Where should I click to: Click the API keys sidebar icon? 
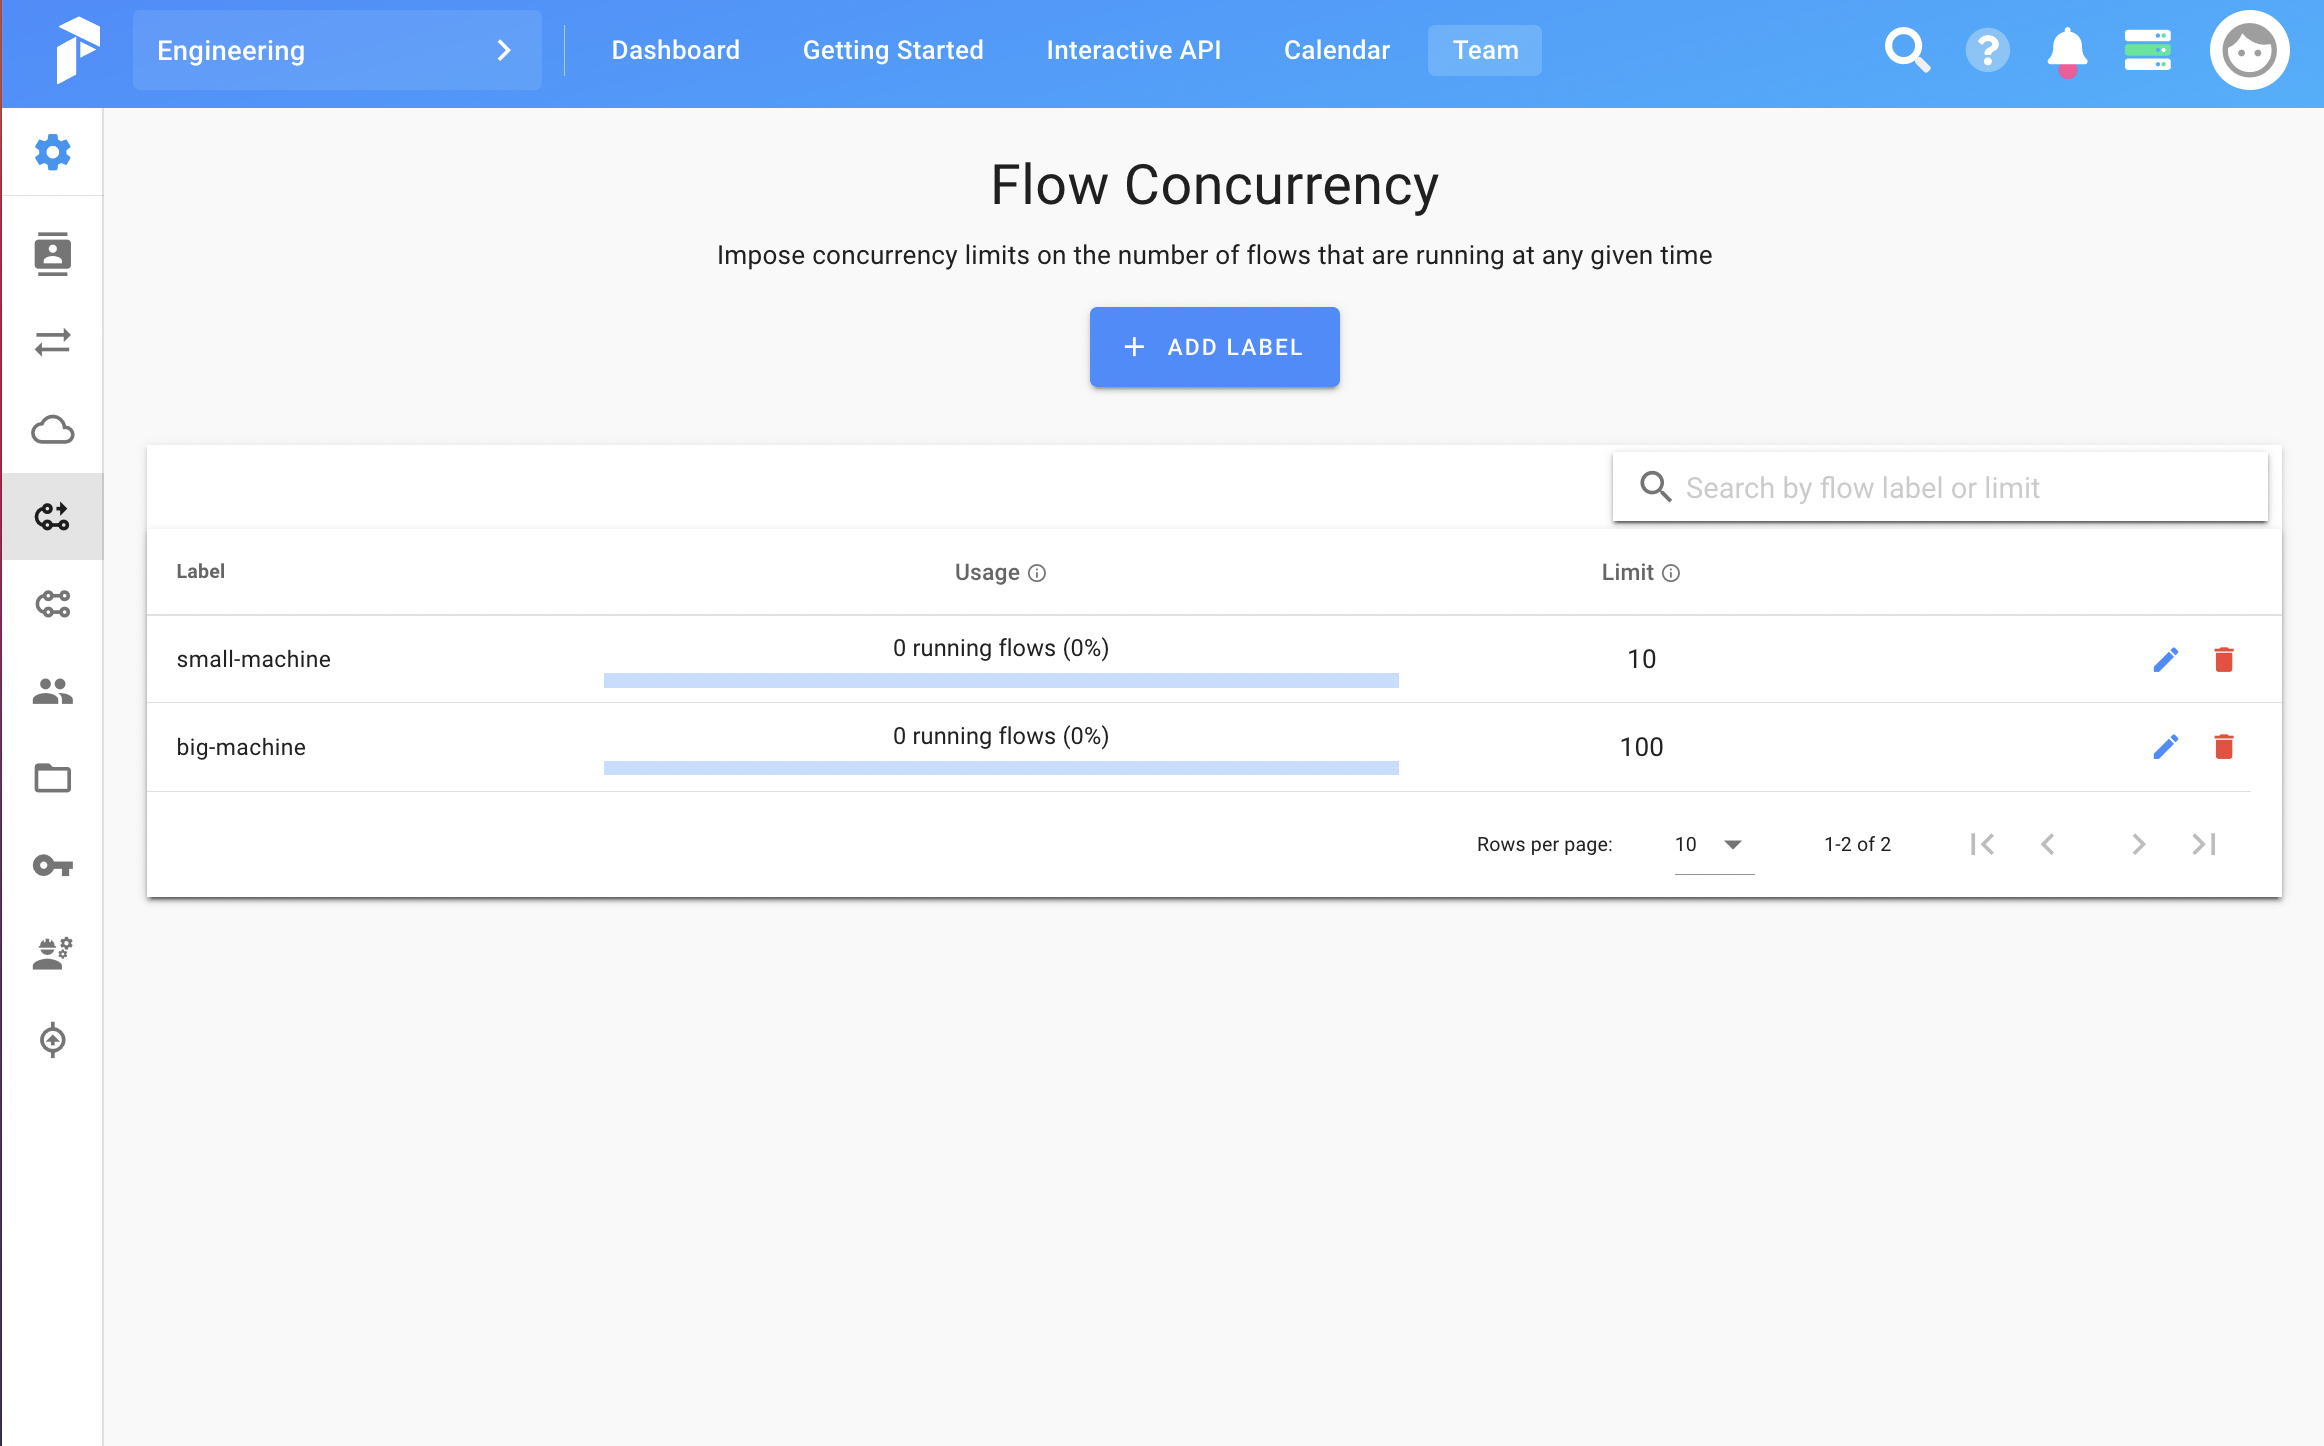pos(52,865)
